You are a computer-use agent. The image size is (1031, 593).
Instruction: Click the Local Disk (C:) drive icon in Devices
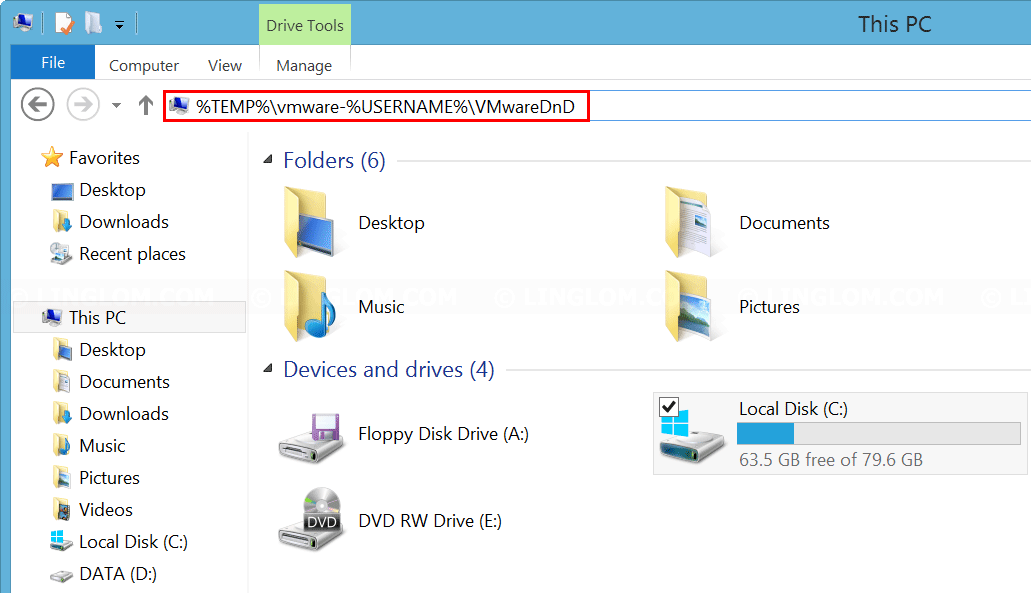click(692, 439)
